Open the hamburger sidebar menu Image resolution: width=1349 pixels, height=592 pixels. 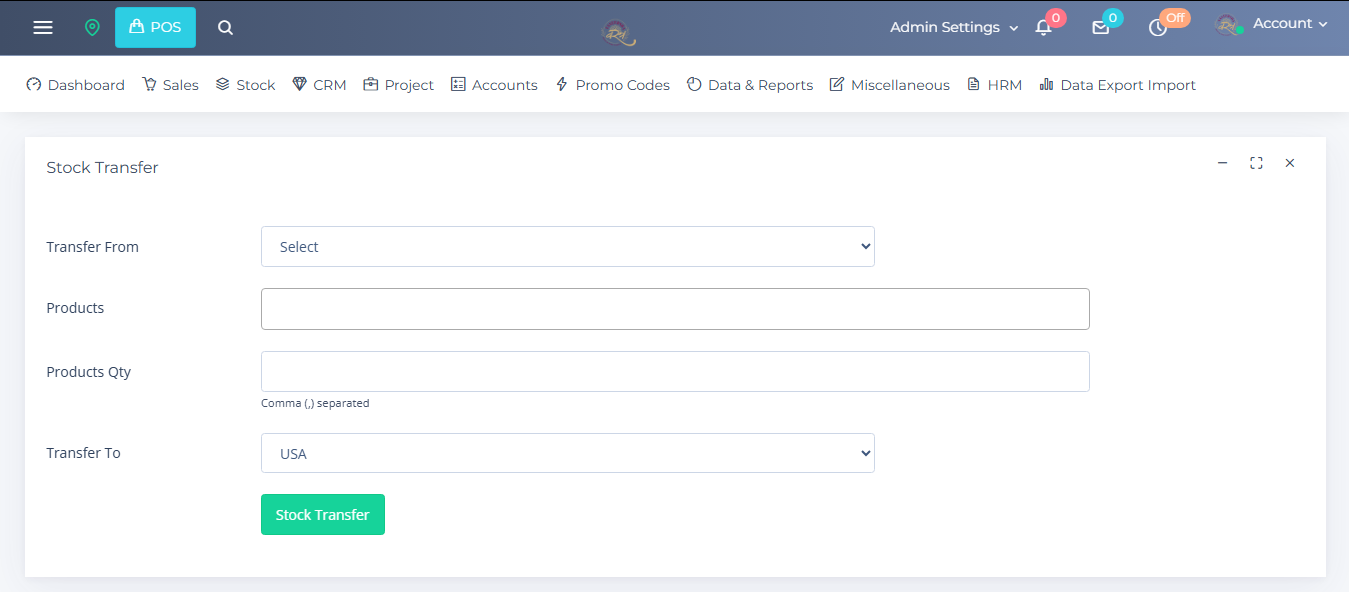point(43,28)
